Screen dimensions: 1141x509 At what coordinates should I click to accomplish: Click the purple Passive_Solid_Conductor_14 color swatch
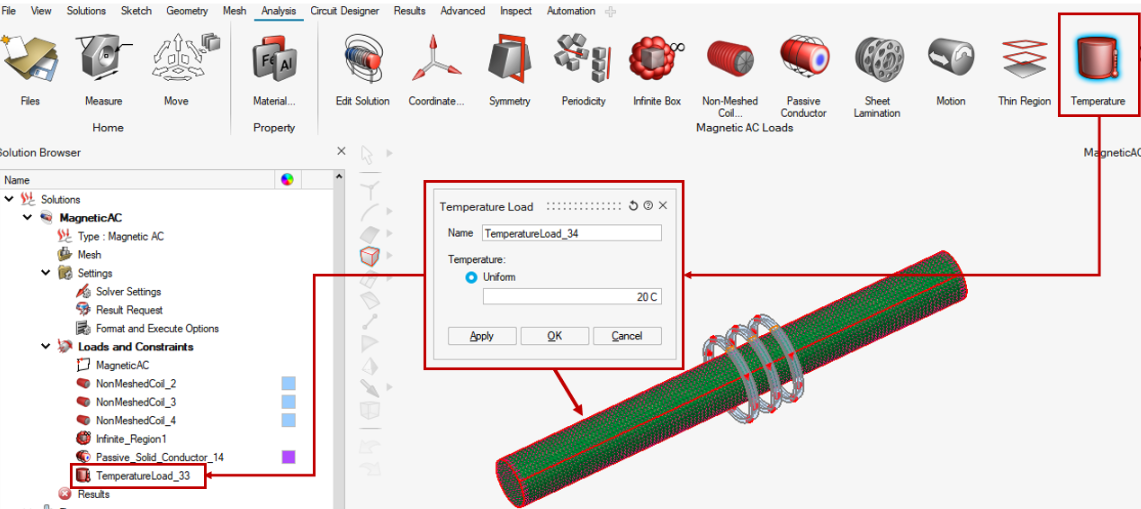(288, 457)
